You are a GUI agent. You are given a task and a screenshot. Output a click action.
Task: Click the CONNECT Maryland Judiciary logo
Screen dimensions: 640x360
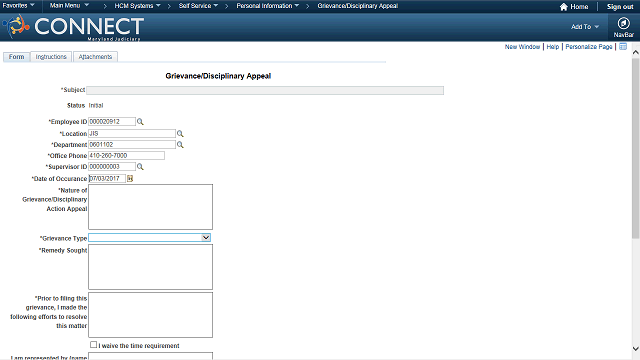pyautogui.click(x=73, y=27)
